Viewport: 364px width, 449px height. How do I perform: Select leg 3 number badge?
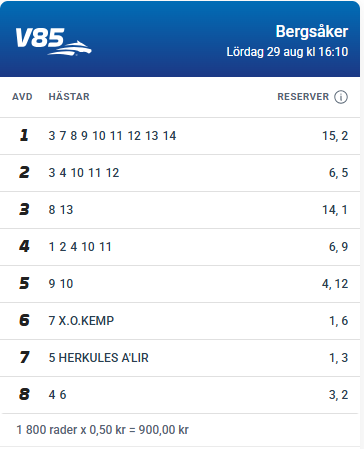pos(24,210)
